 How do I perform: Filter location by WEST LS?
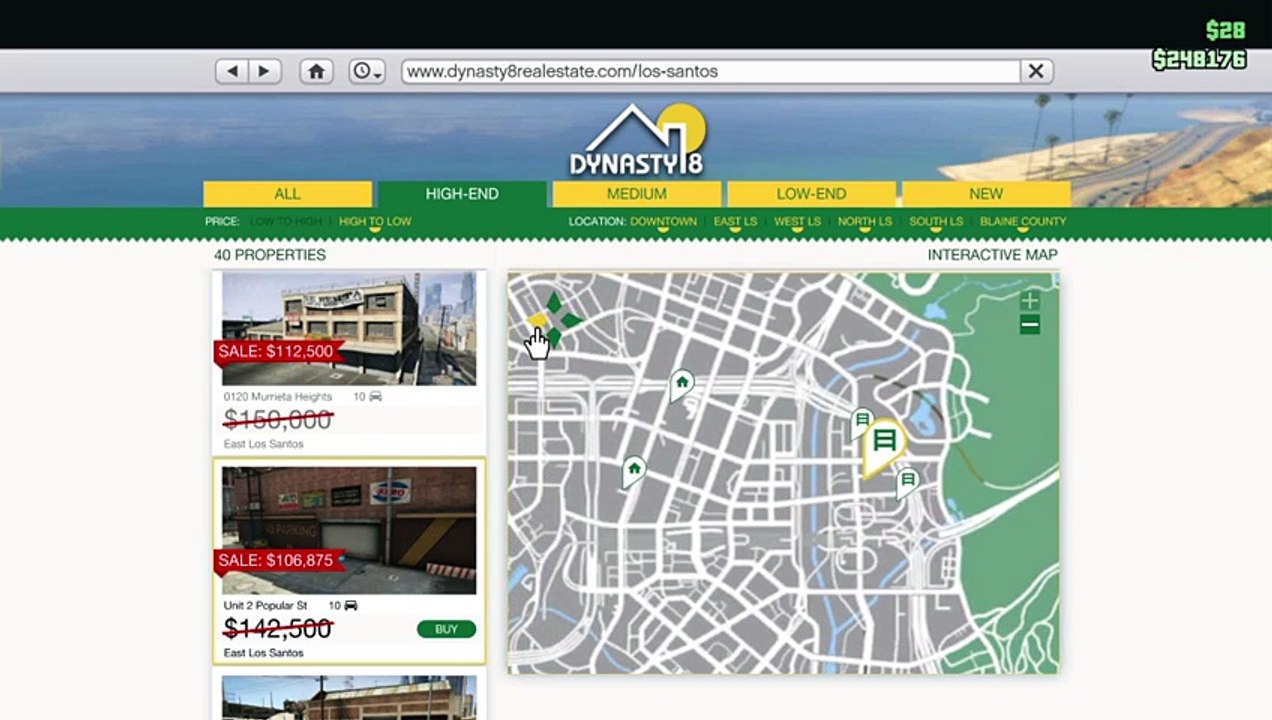(x=797, y=222)
